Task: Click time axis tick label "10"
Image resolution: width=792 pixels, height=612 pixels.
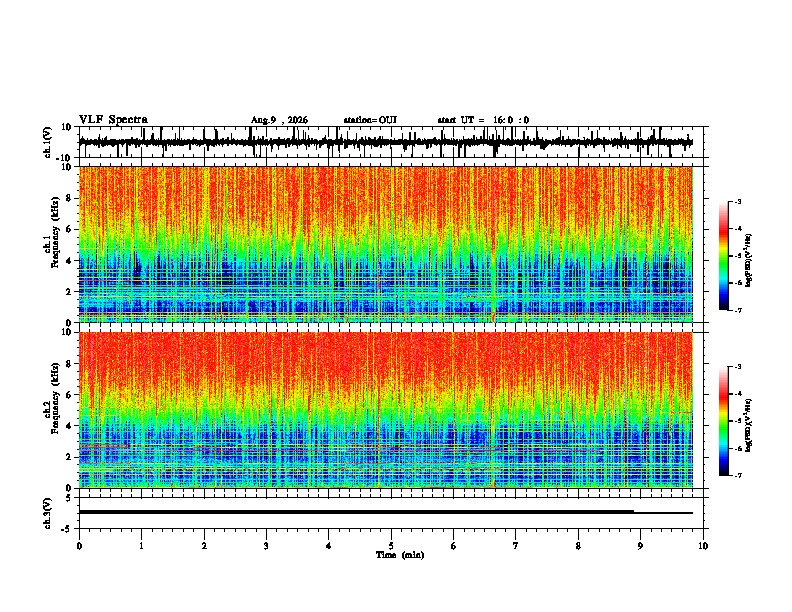Action: click(x=703, y=546)
